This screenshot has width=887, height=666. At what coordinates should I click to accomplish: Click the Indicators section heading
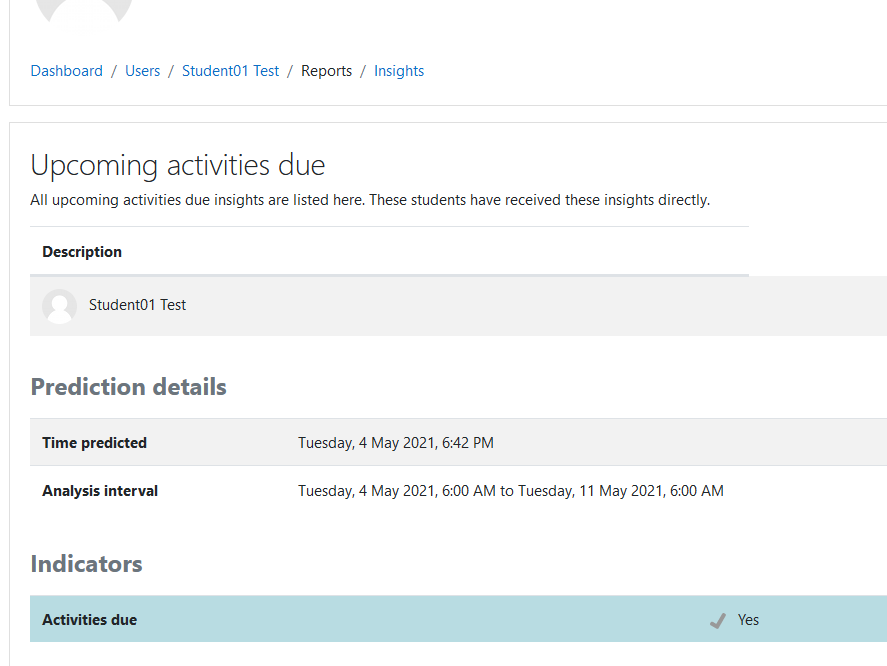87,564
